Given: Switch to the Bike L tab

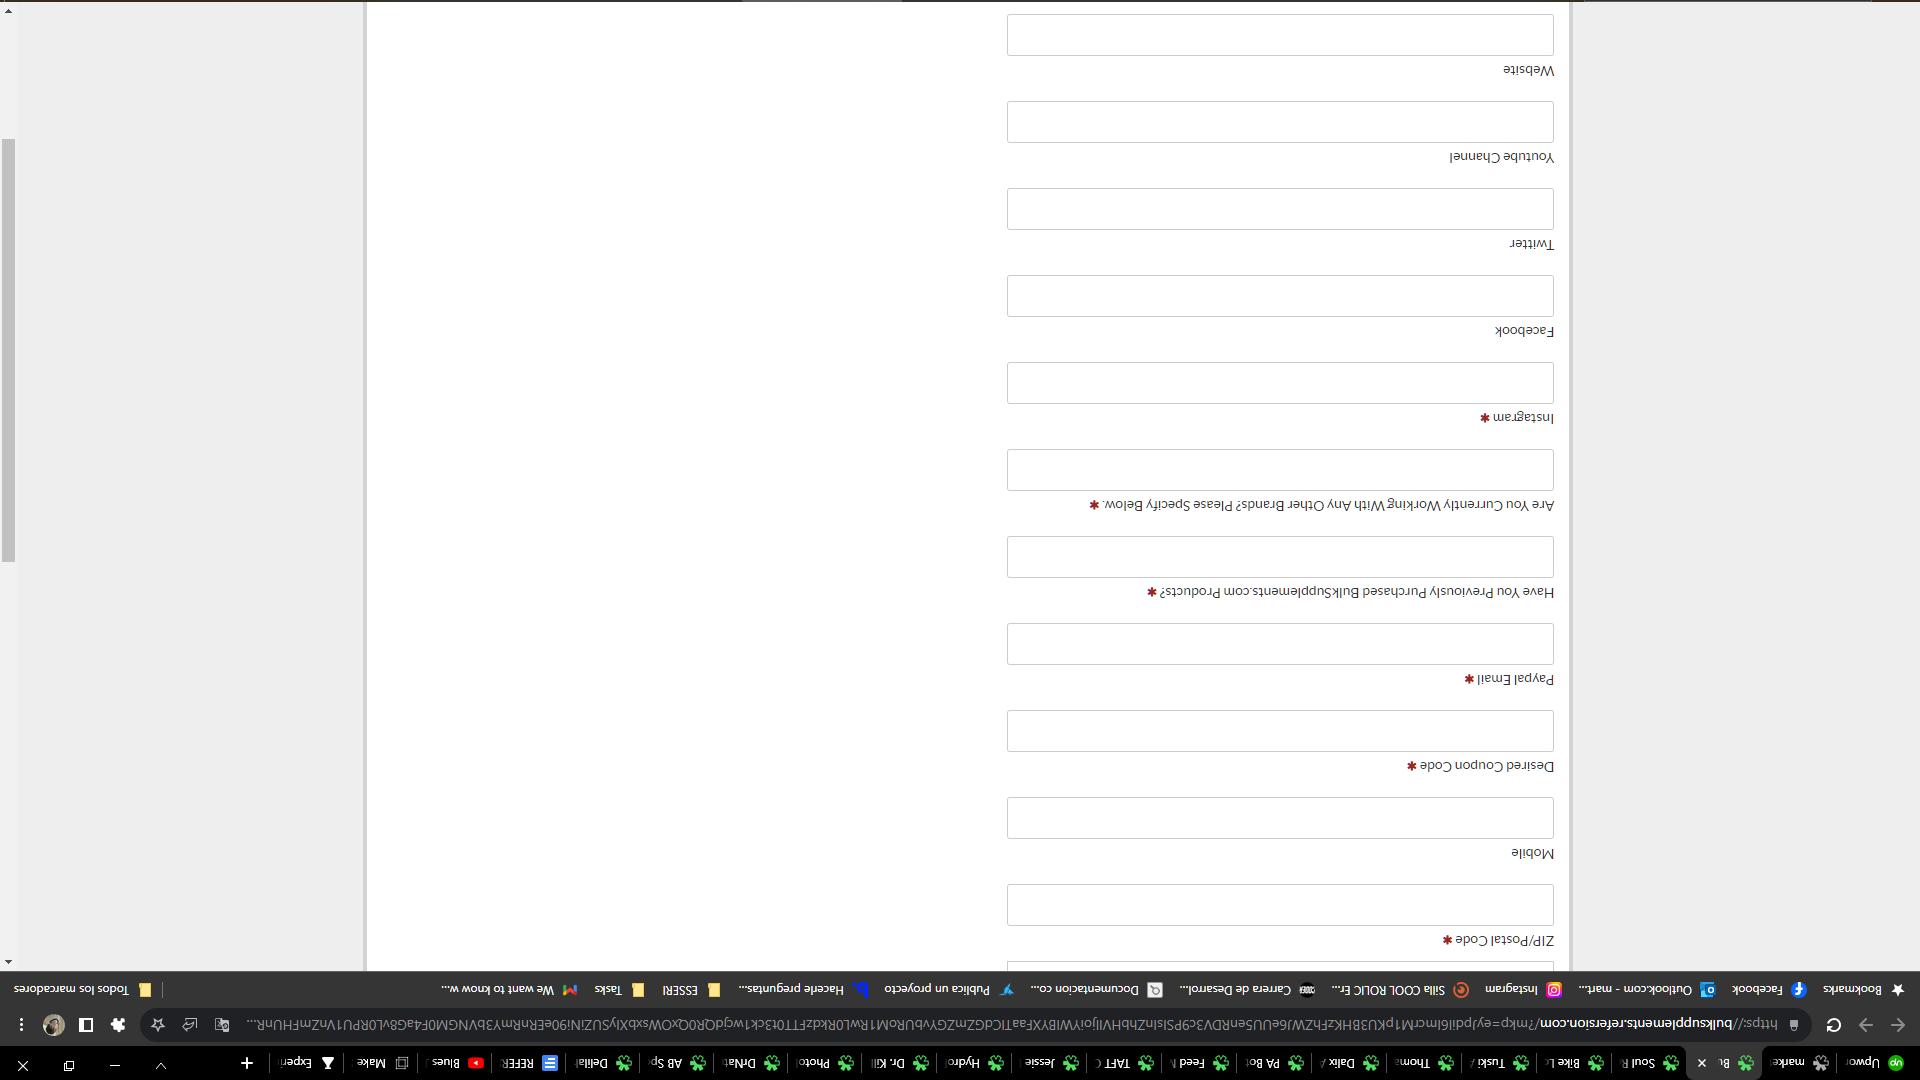Looking at the screenshot, I should pos(1573,1063).
